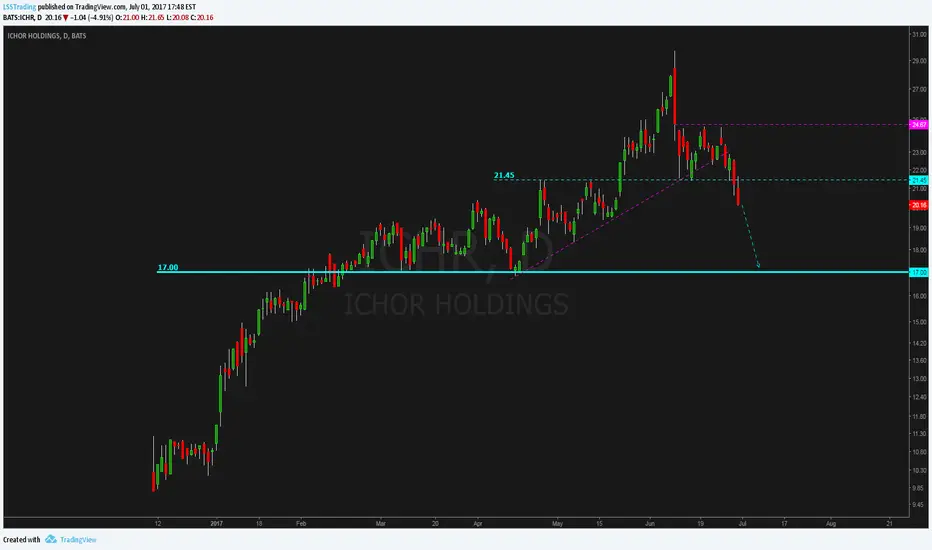Click the BATS:ICHR, D symbol text
This screenshot has width=932, height=550.
tap(22, 18)
